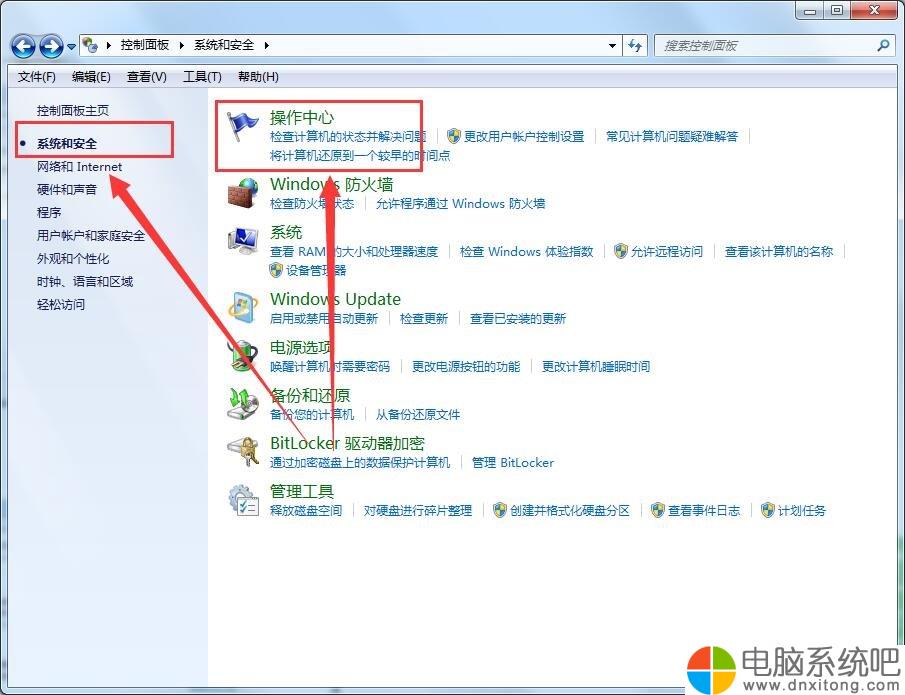The height and width of the screenshot is (695, 905).
Task: Click 设备管理器 link
Action: (316, 270)
